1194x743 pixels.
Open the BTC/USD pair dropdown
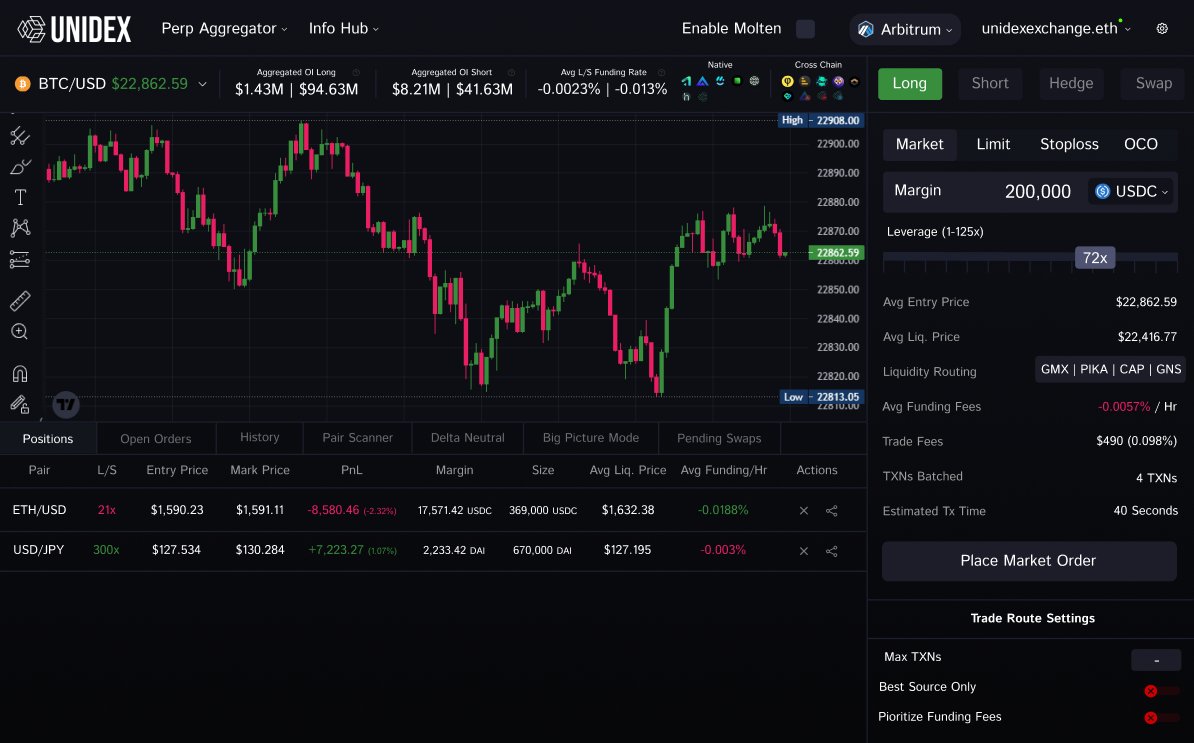205,85
